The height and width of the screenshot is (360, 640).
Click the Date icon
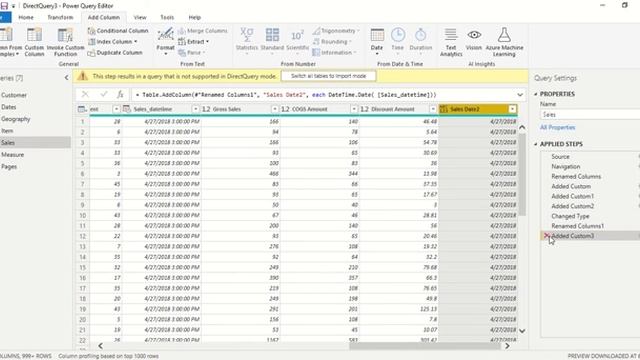tap(377, 41)
